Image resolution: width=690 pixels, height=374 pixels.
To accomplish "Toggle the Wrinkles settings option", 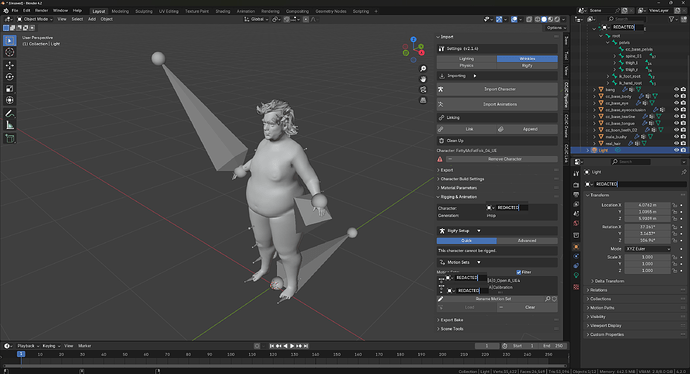I will (x=527, y=59).
